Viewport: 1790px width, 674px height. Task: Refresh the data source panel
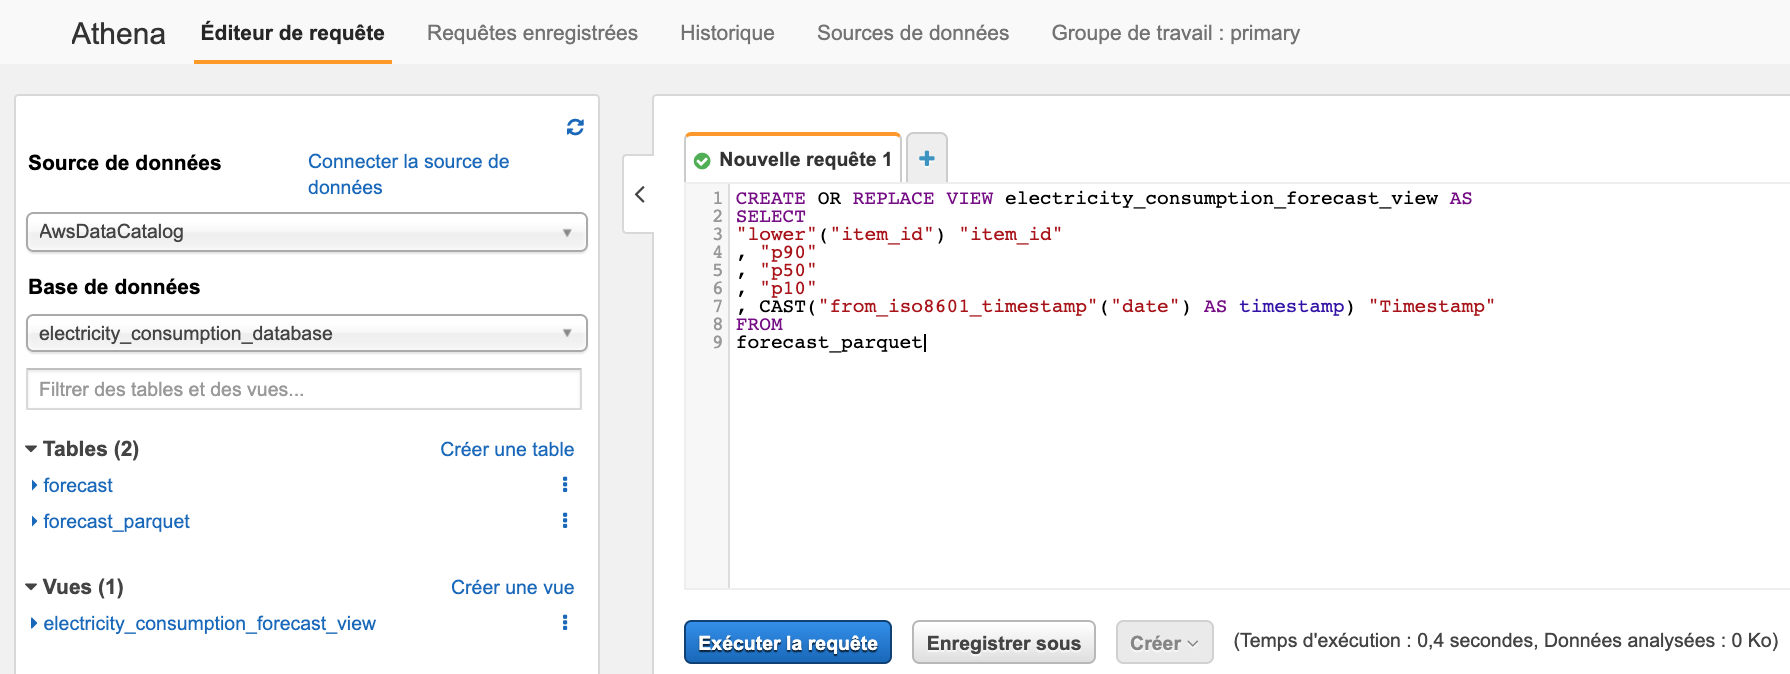point(575,127)
